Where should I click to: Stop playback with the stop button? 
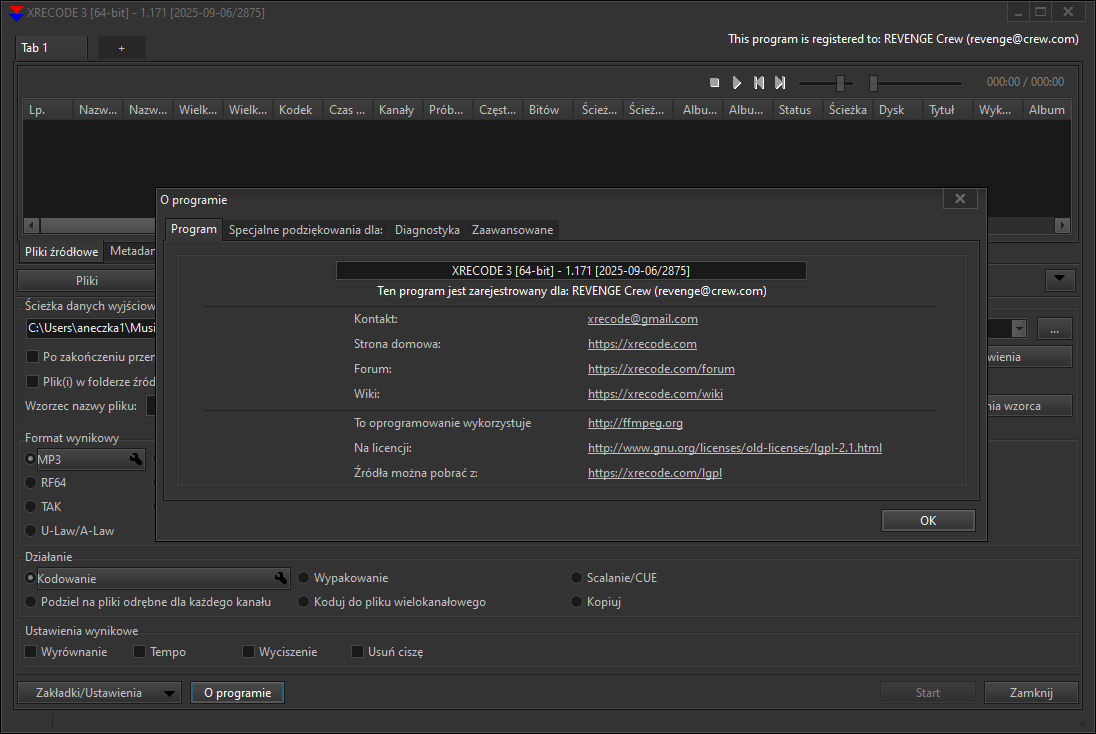tap(714, 82)
